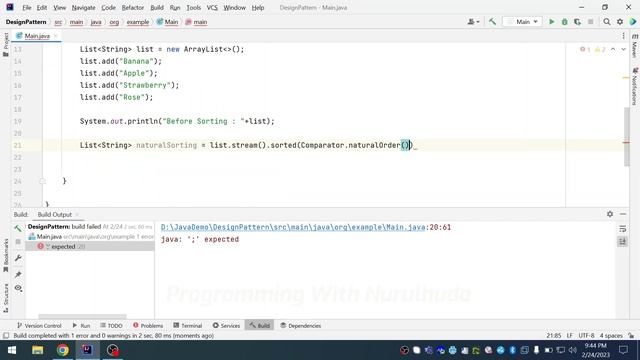640x360 pixels.
Task: Click the wrench icon in Build panel
Action: pos(18,258)
